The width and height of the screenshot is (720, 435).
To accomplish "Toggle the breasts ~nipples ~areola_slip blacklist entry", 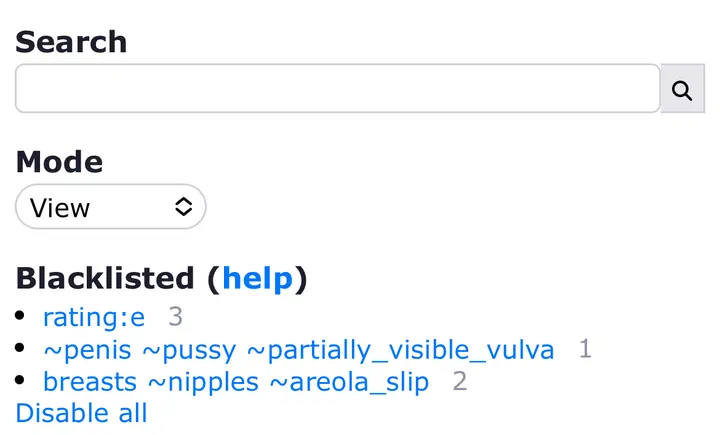I will coord(236,382).
